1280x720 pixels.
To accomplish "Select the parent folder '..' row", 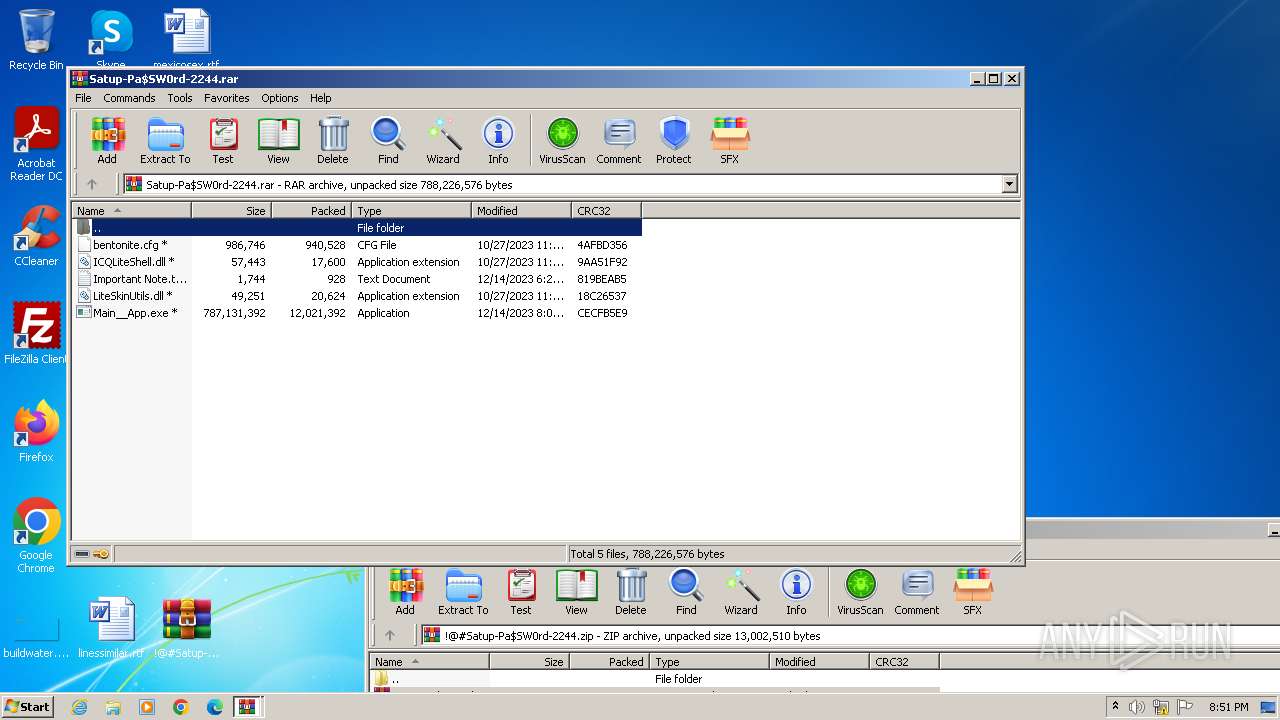I will click(357, 228).
